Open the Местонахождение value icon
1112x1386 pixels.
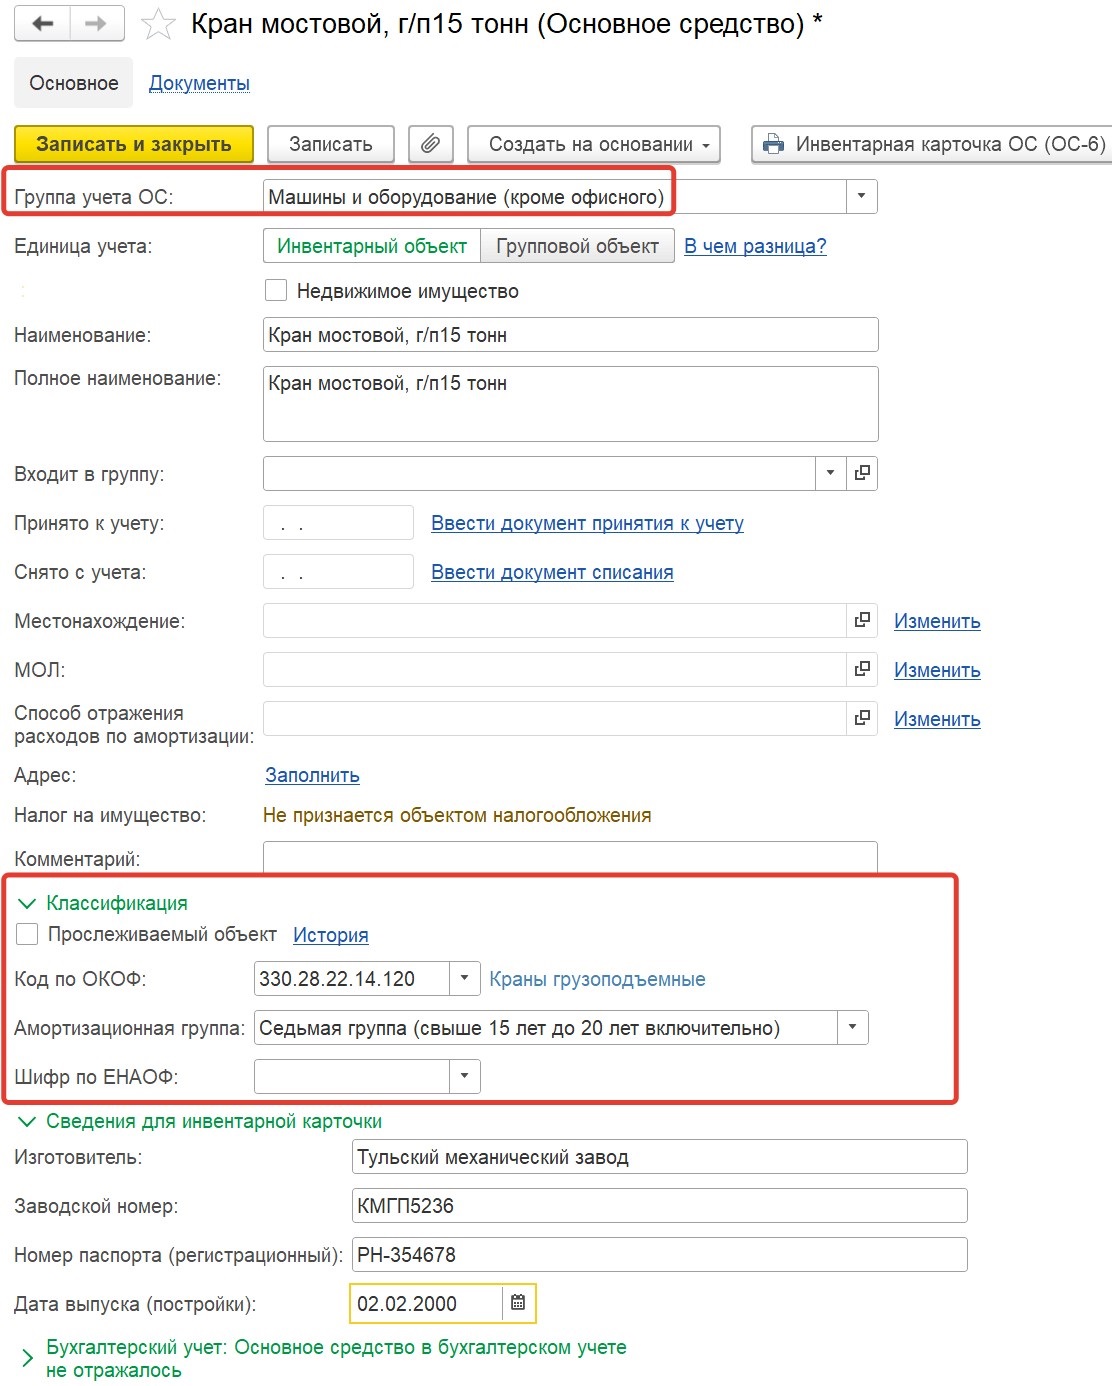click(x=862, y=620)
